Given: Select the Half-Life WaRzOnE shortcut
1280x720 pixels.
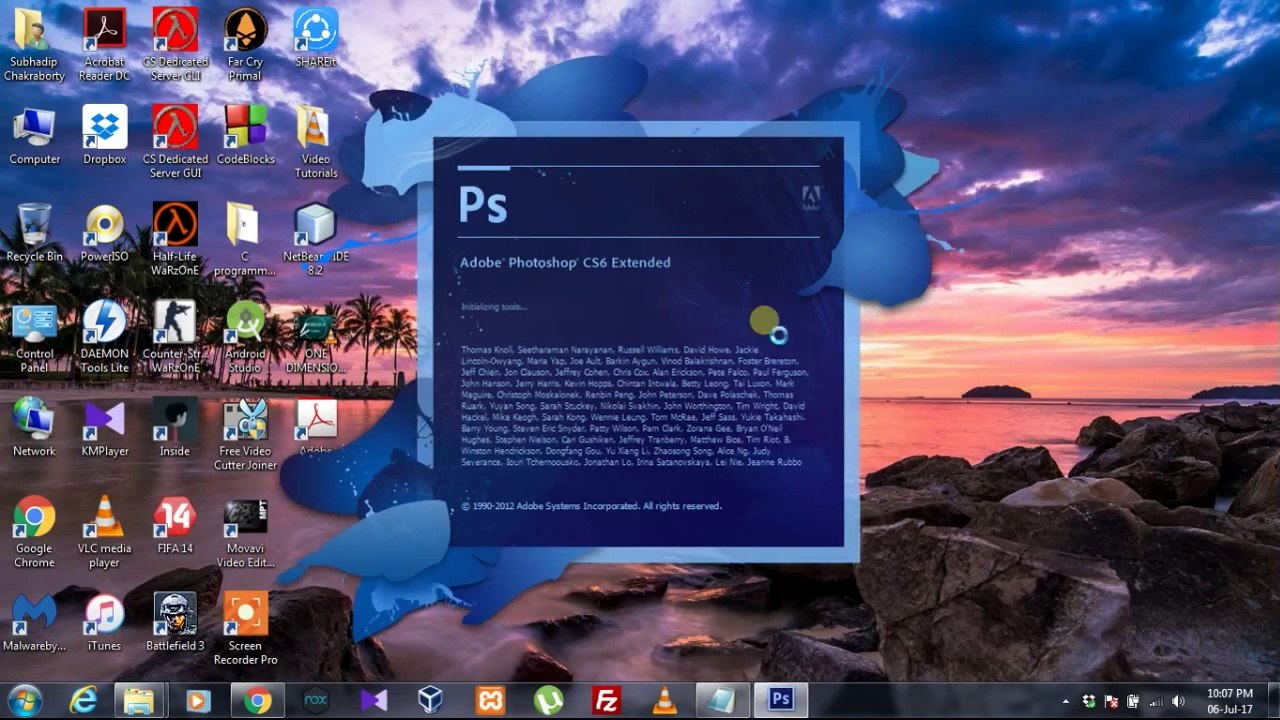Looking at the screenshot, I should point(175,240).
